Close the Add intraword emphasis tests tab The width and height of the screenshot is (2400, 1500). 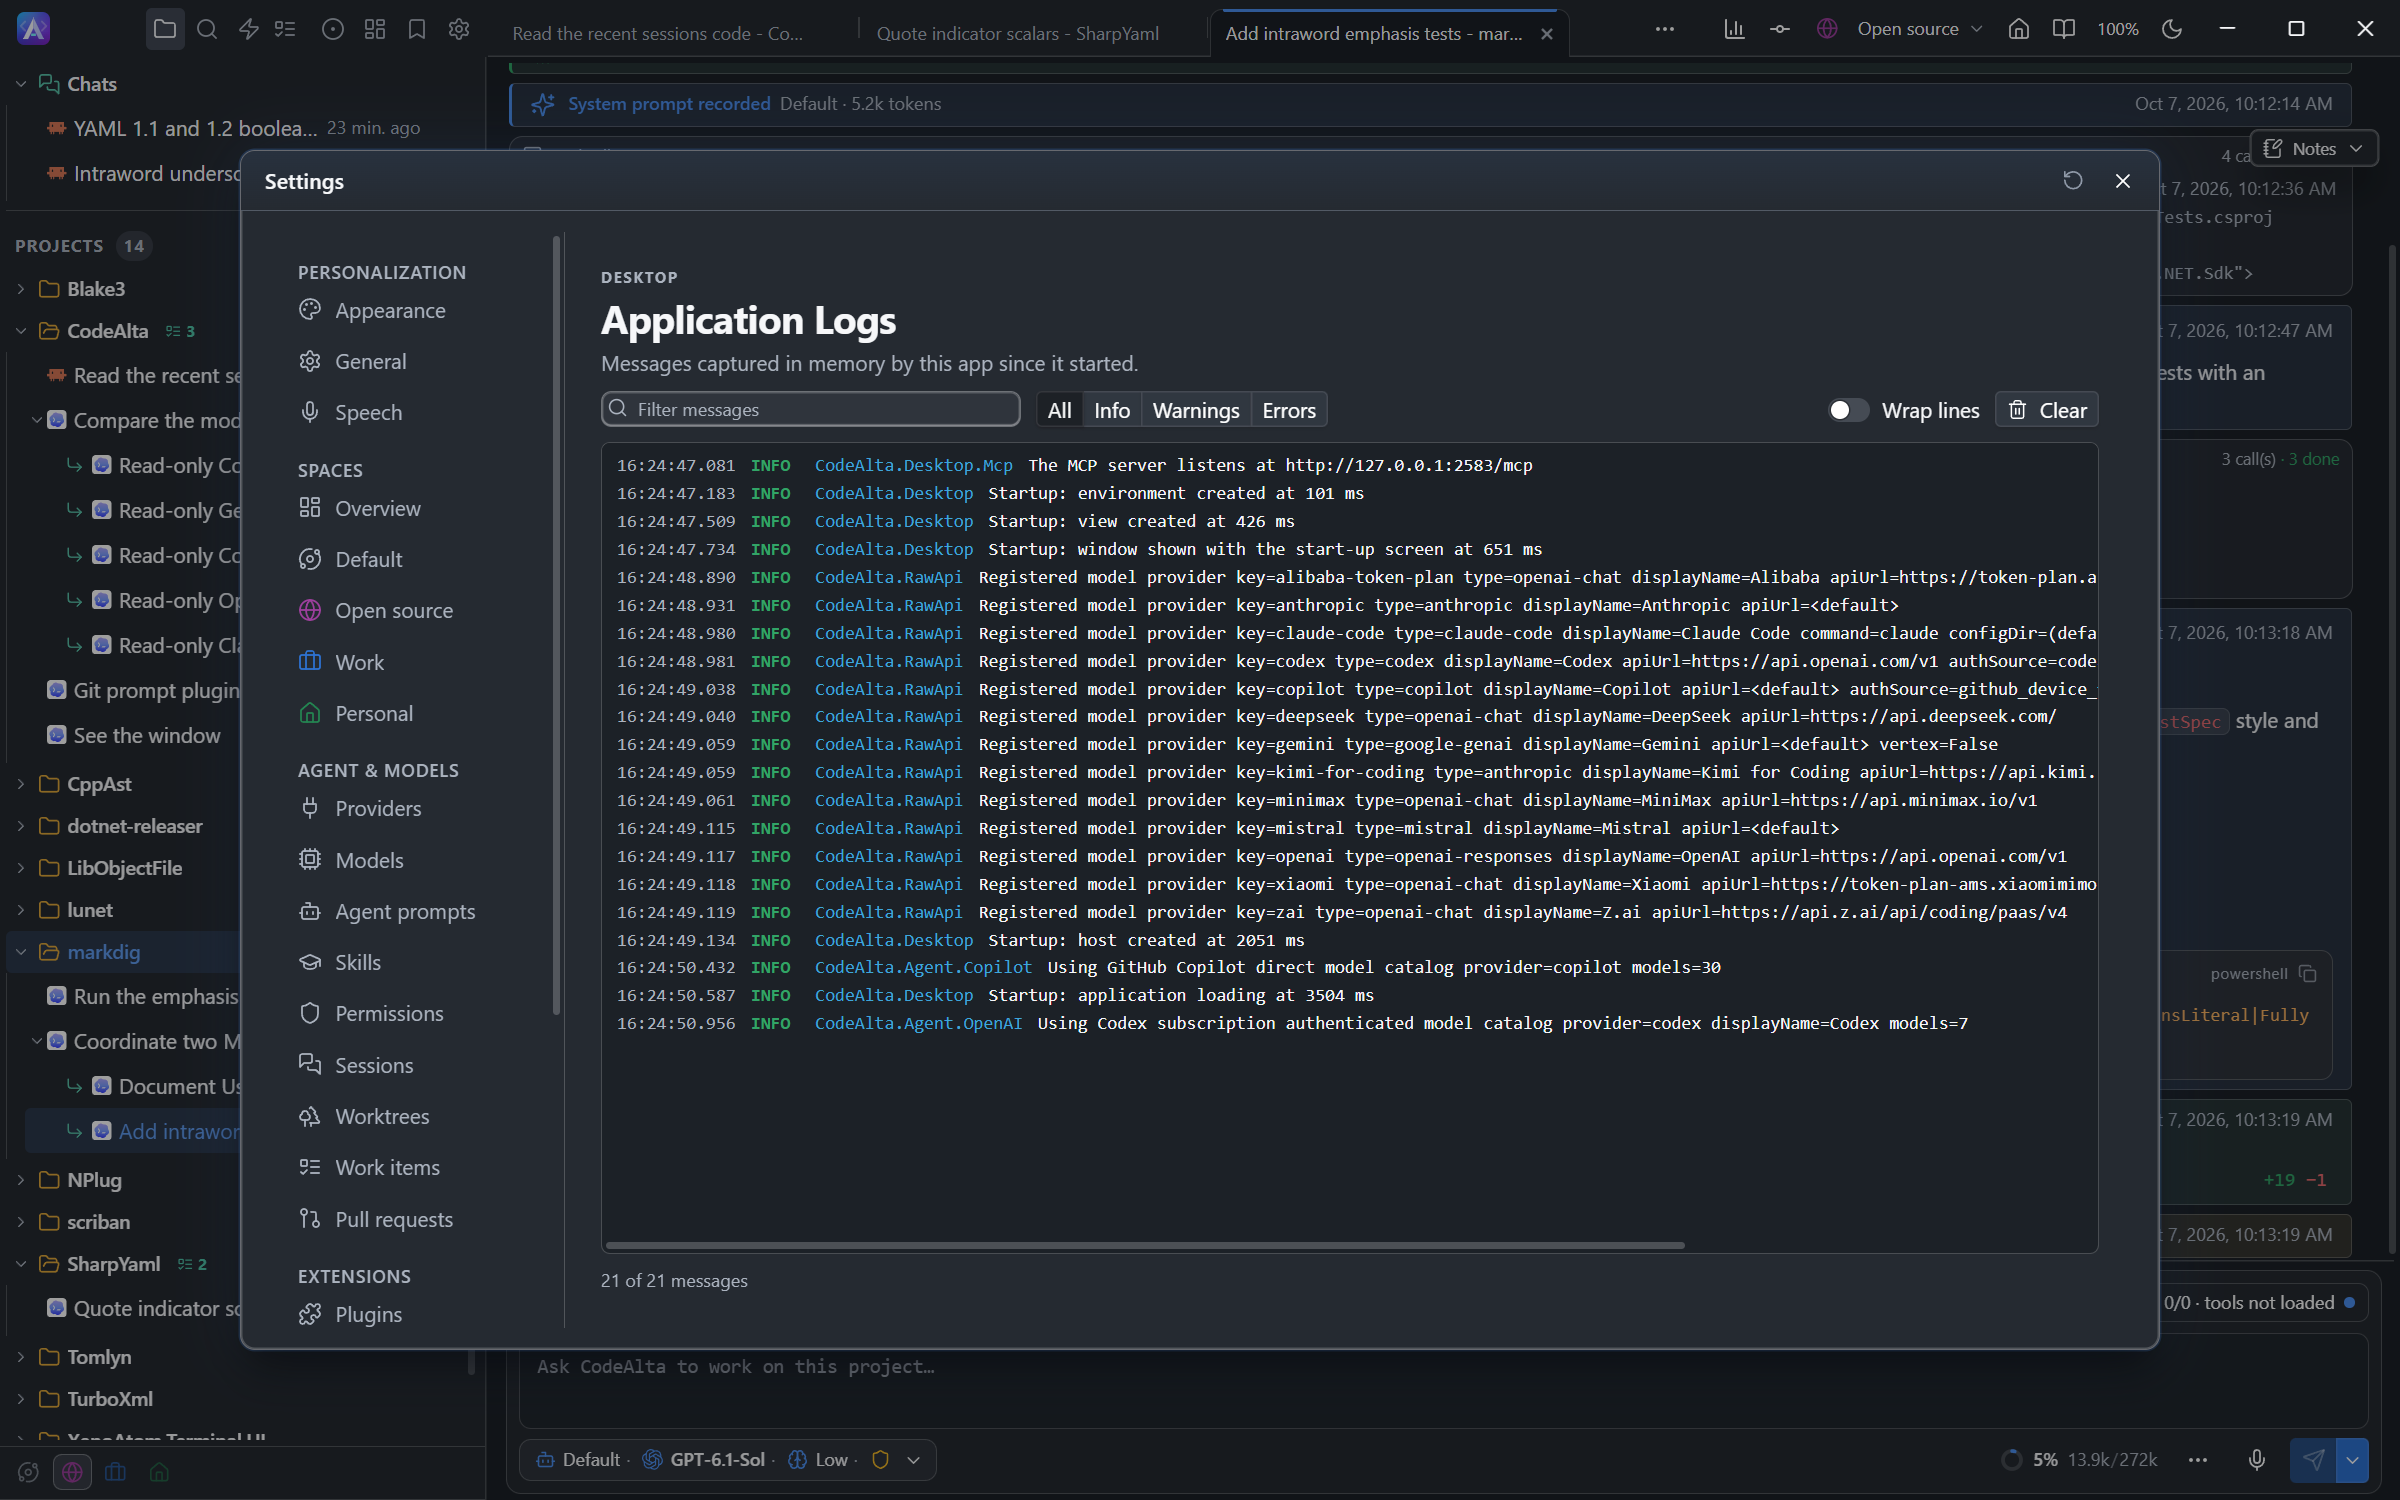[1547, 34]
